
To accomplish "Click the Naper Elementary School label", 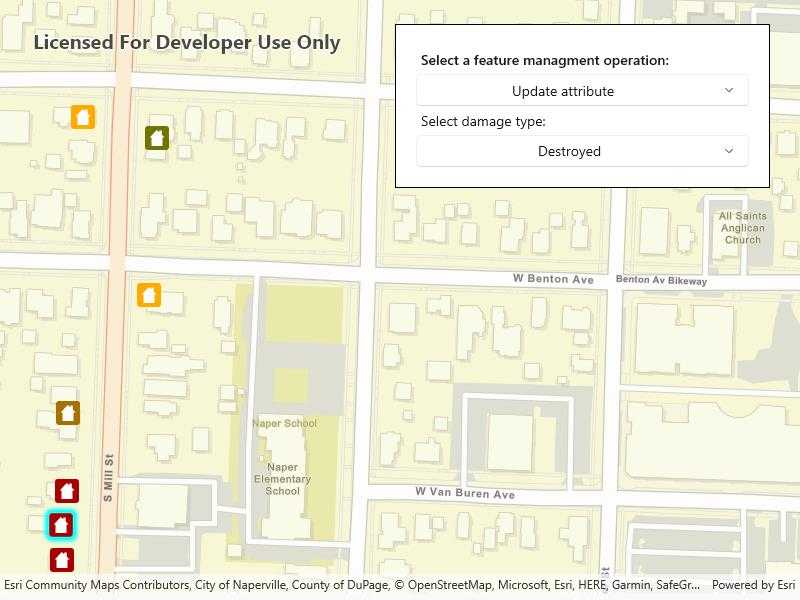I will click(x=282, y=479).
